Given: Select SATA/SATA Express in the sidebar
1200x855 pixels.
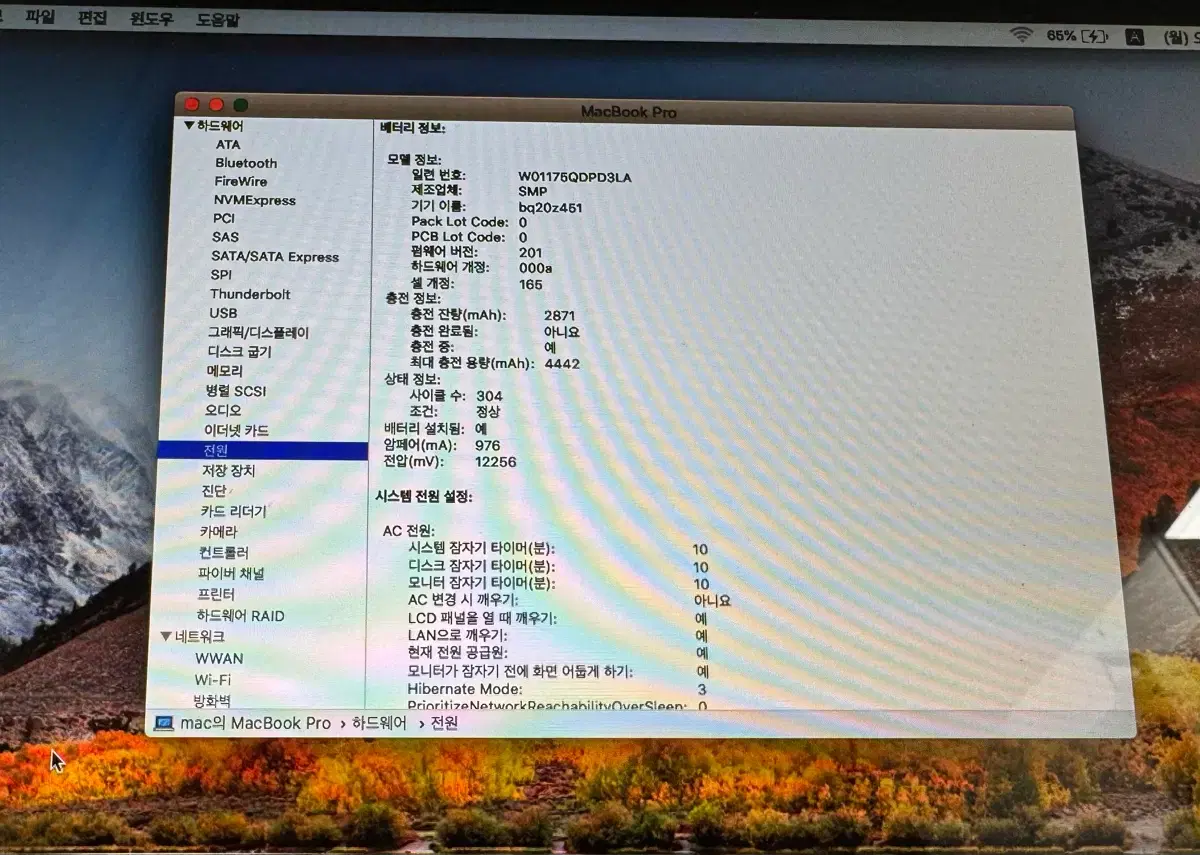Looking at the screenshot, I should coord(275,256).
